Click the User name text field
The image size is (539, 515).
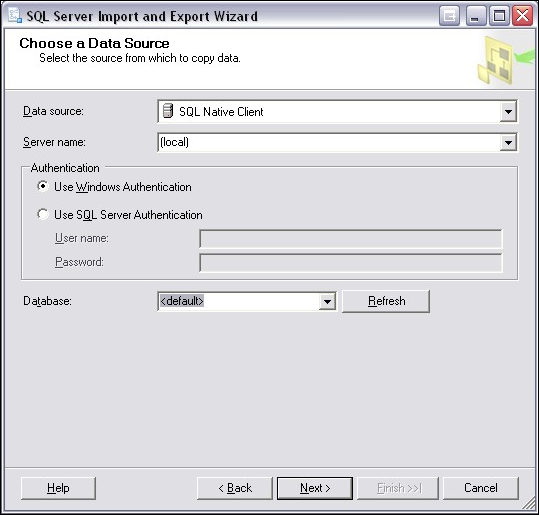coord(351,239)
